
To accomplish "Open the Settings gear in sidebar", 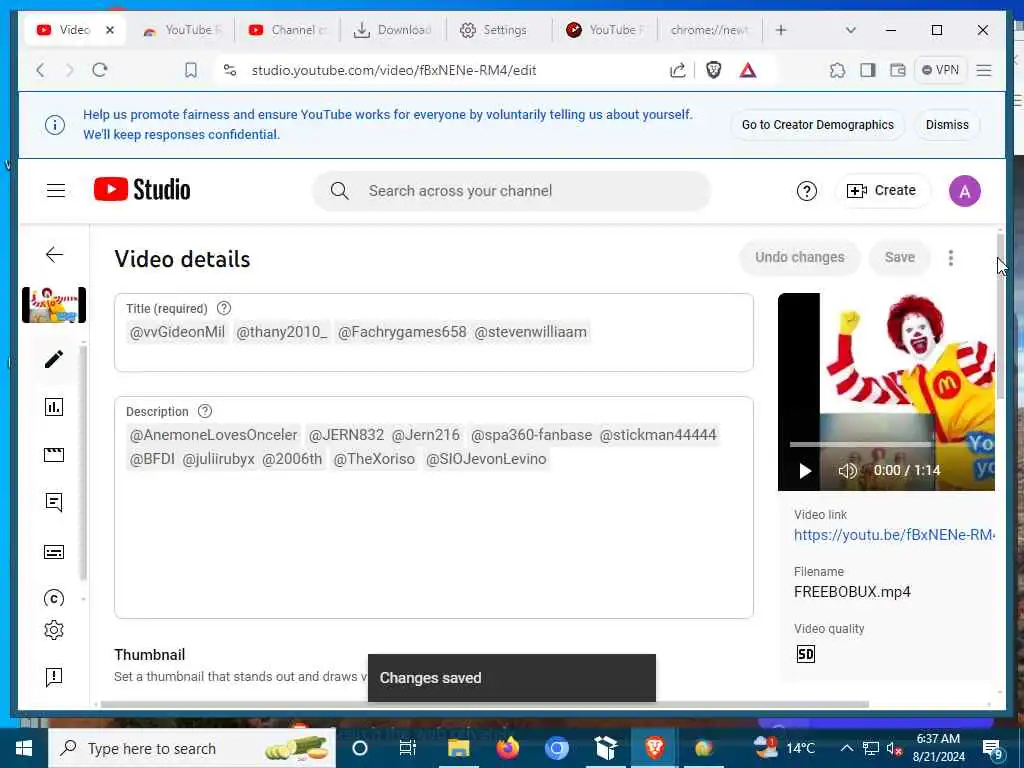I will (54, 630).
